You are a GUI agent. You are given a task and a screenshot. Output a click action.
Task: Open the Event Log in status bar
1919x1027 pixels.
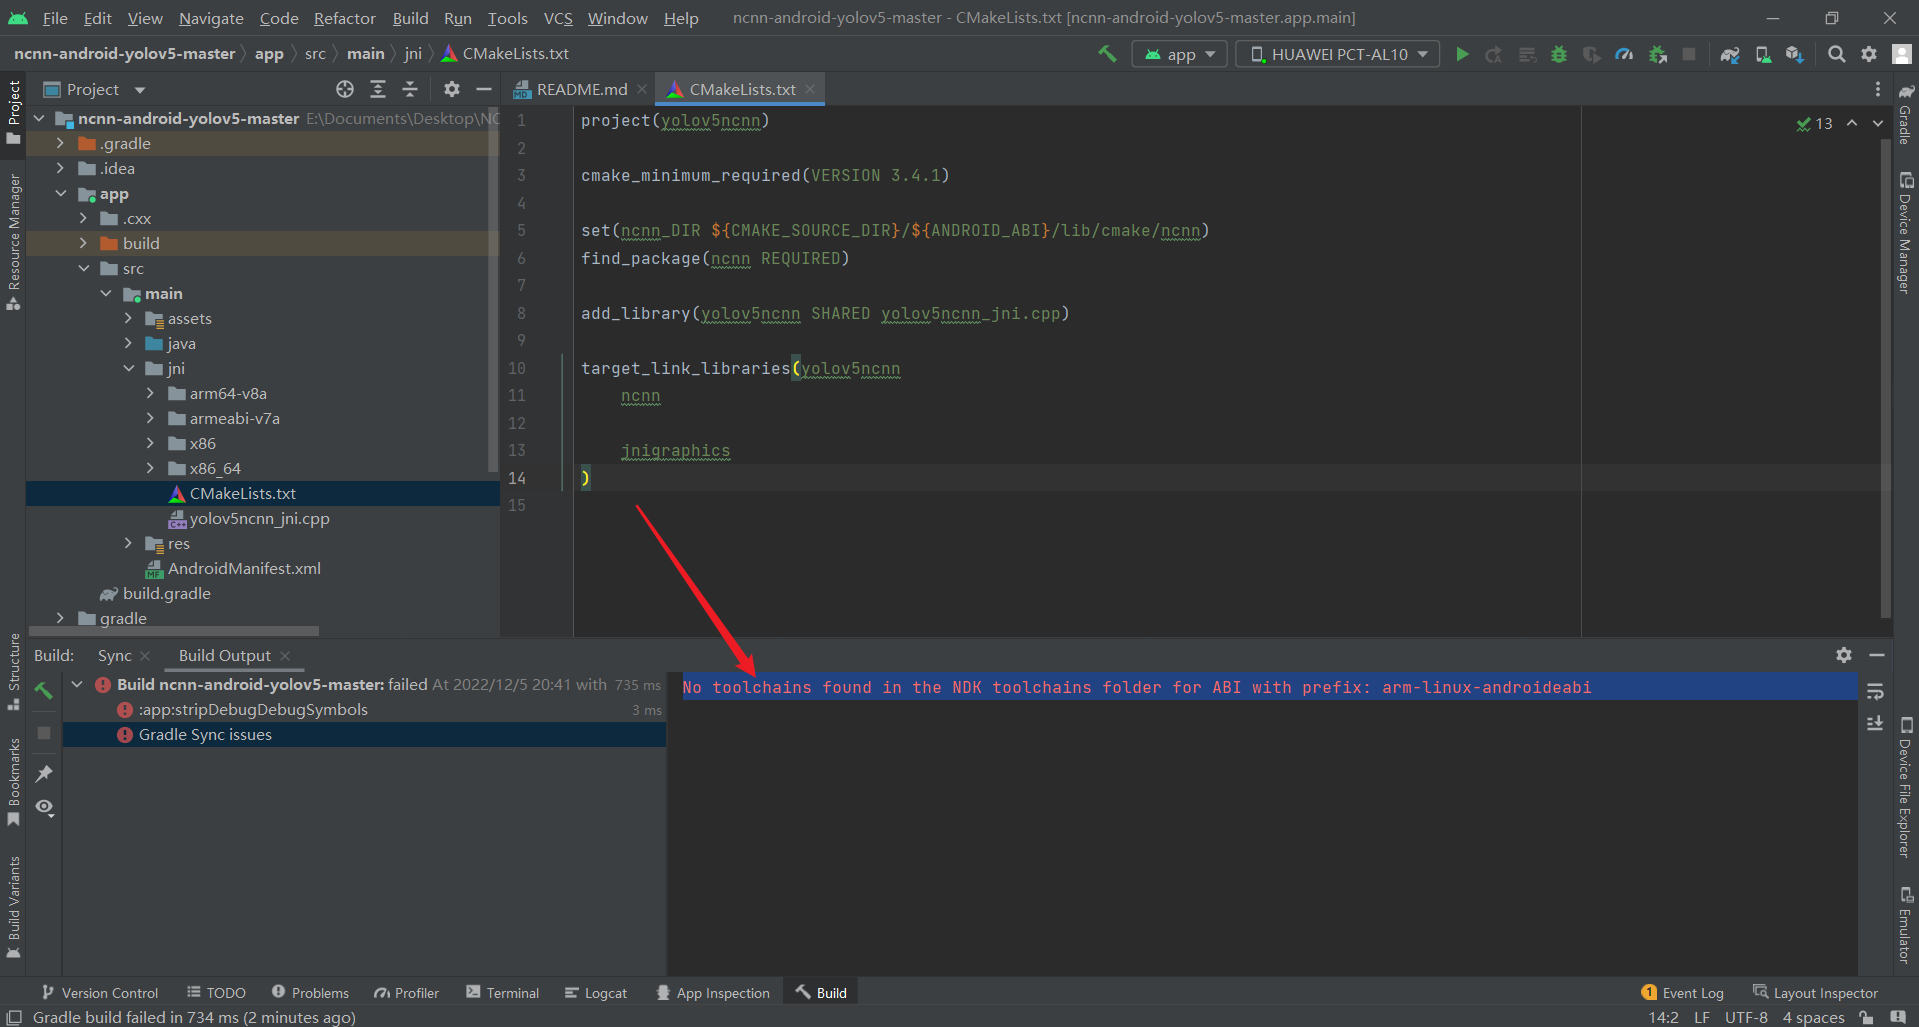(1692, 992)
